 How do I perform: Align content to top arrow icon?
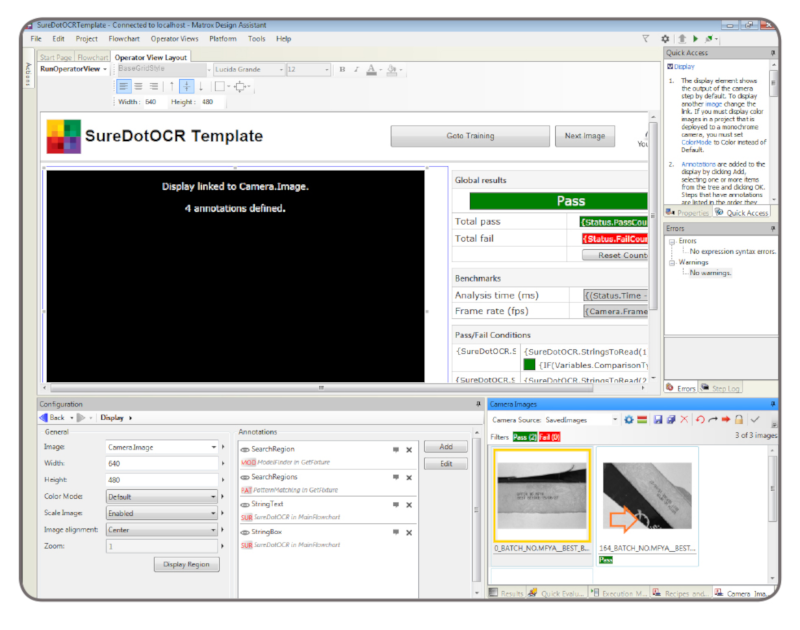click(172, 86)
